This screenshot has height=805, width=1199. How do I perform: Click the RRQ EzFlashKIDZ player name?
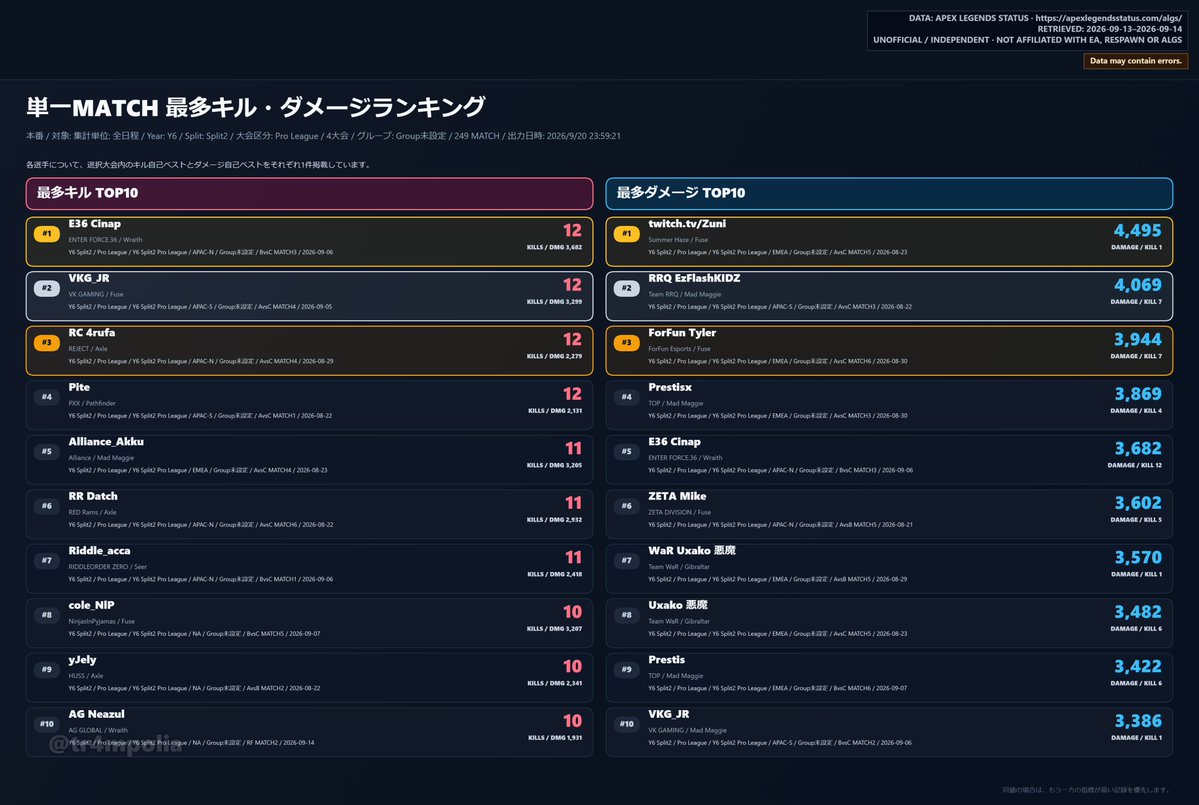pos(694,278)
